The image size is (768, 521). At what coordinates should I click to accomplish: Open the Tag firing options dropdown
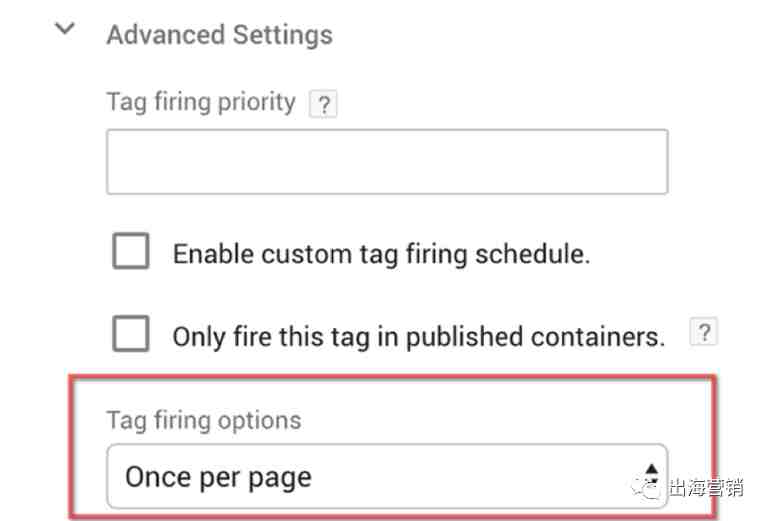(x=386, y=476)
